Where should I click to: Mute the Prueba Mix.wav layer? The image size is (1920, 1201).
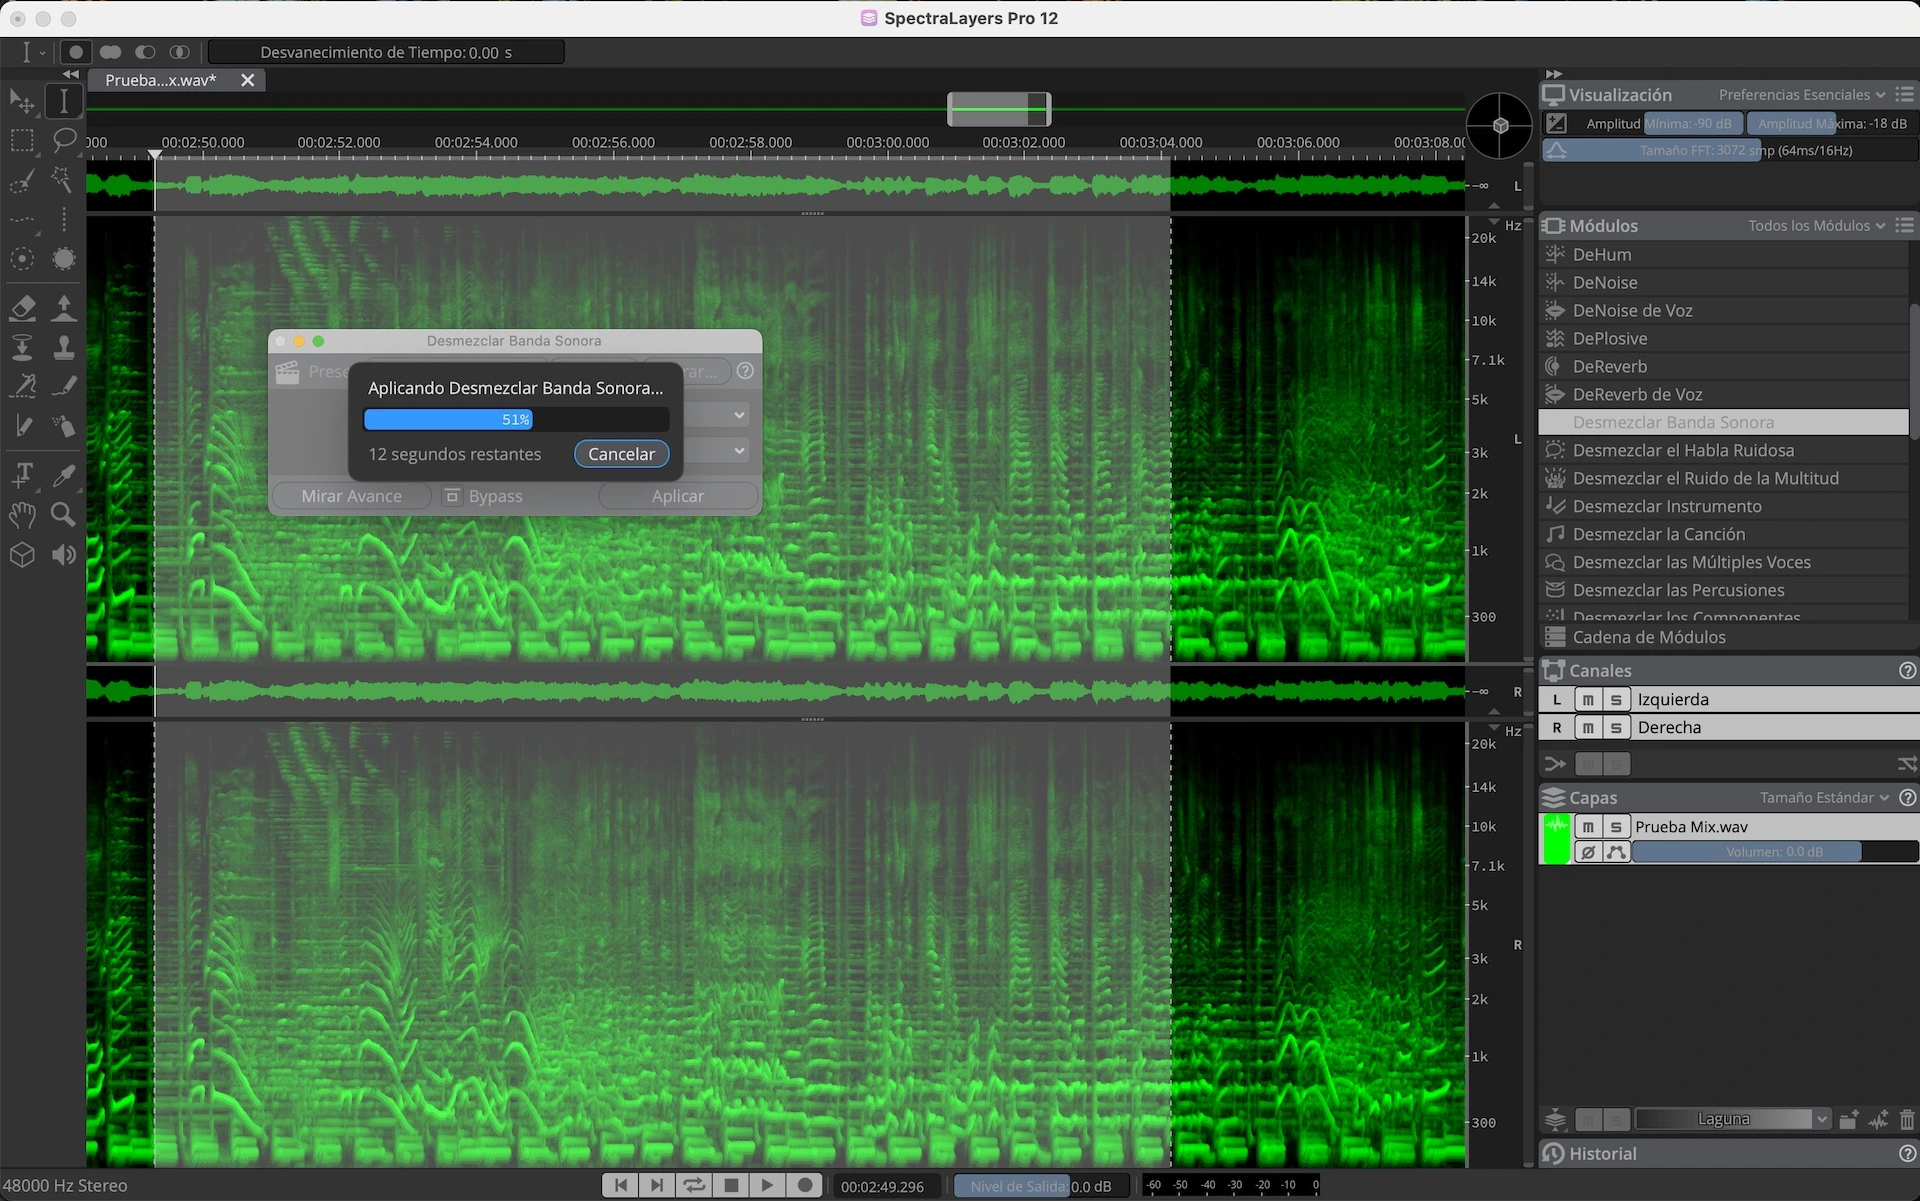[1588, 827]
